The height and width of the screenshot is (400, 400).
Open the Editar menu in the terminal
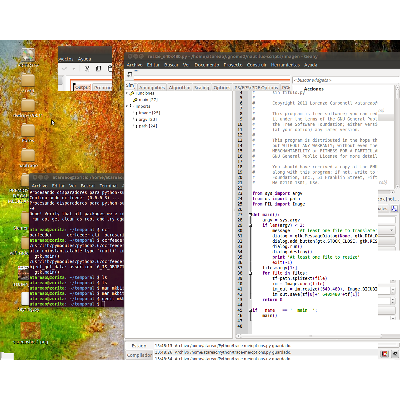[58, 185]
